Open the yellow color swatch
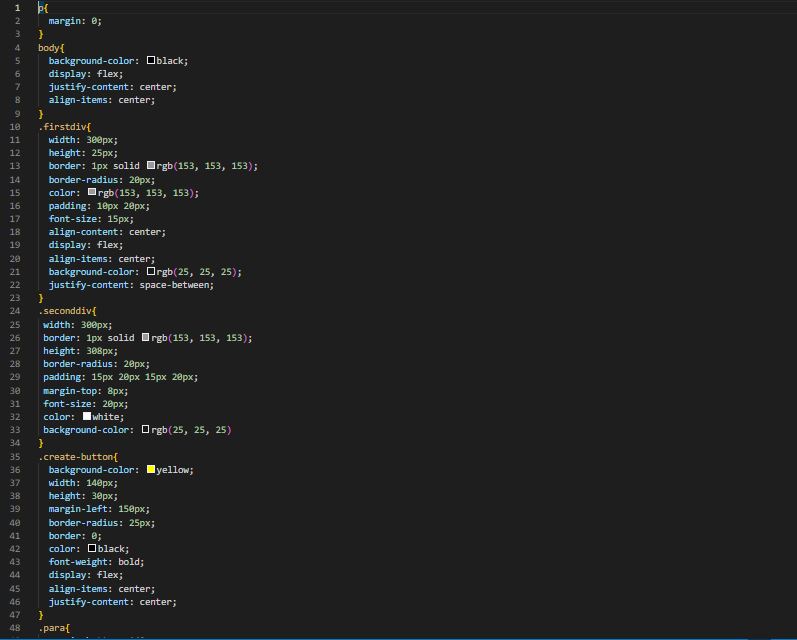Screen dimensions: 797x640 coord(151,469)
